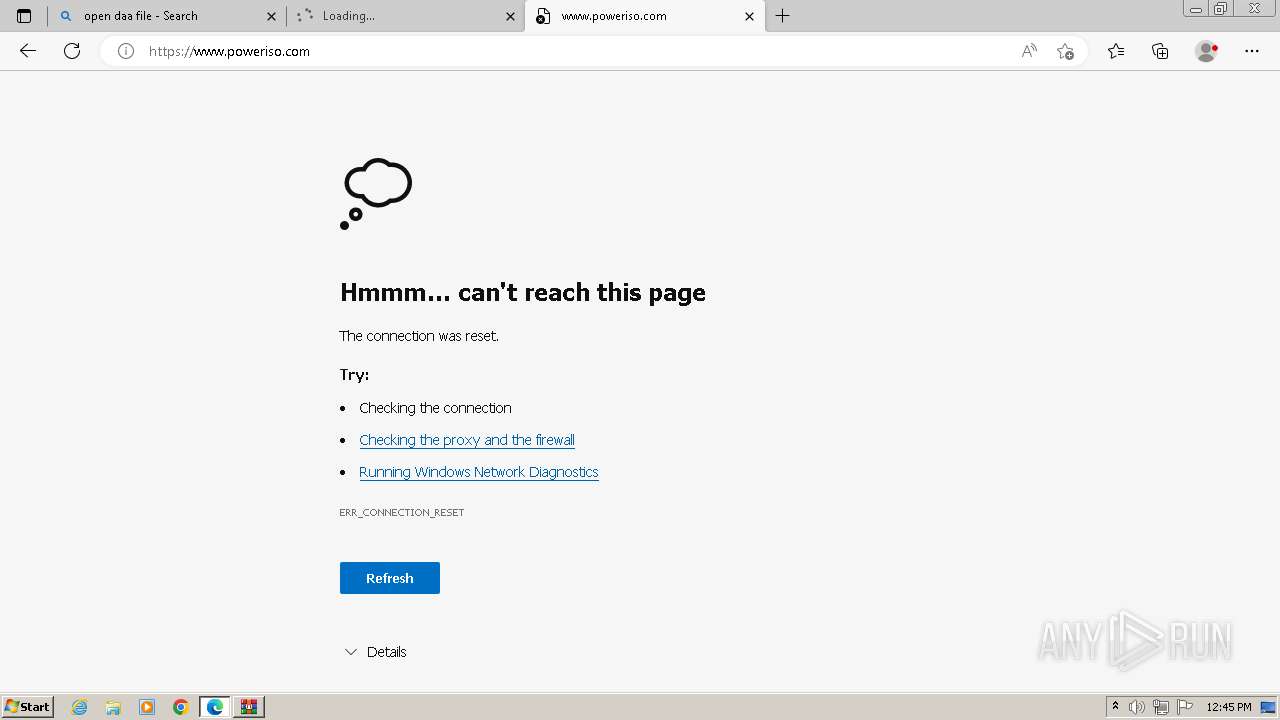This screenshot has width=1280, height=720.
Task: Launch Google Chrome from taskbar
Action: point(181,707)
